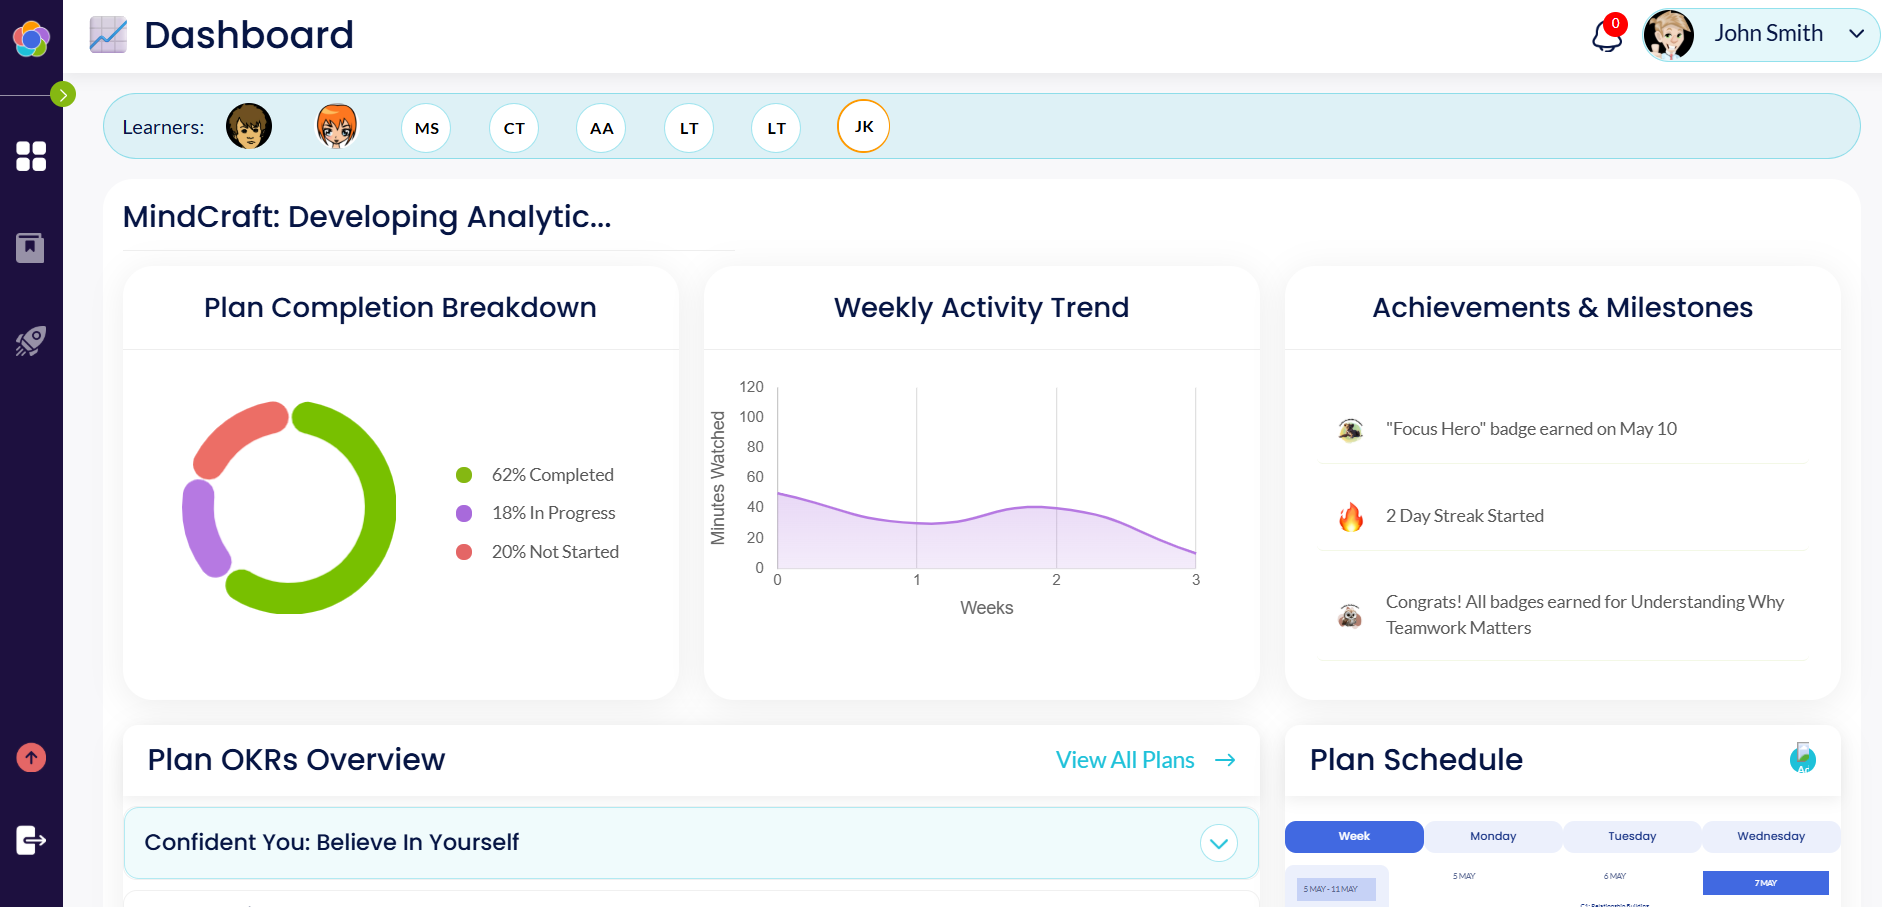Expand the John Smith profile dropdown
Screen dimensions: 1882x907
point(1858,34)
